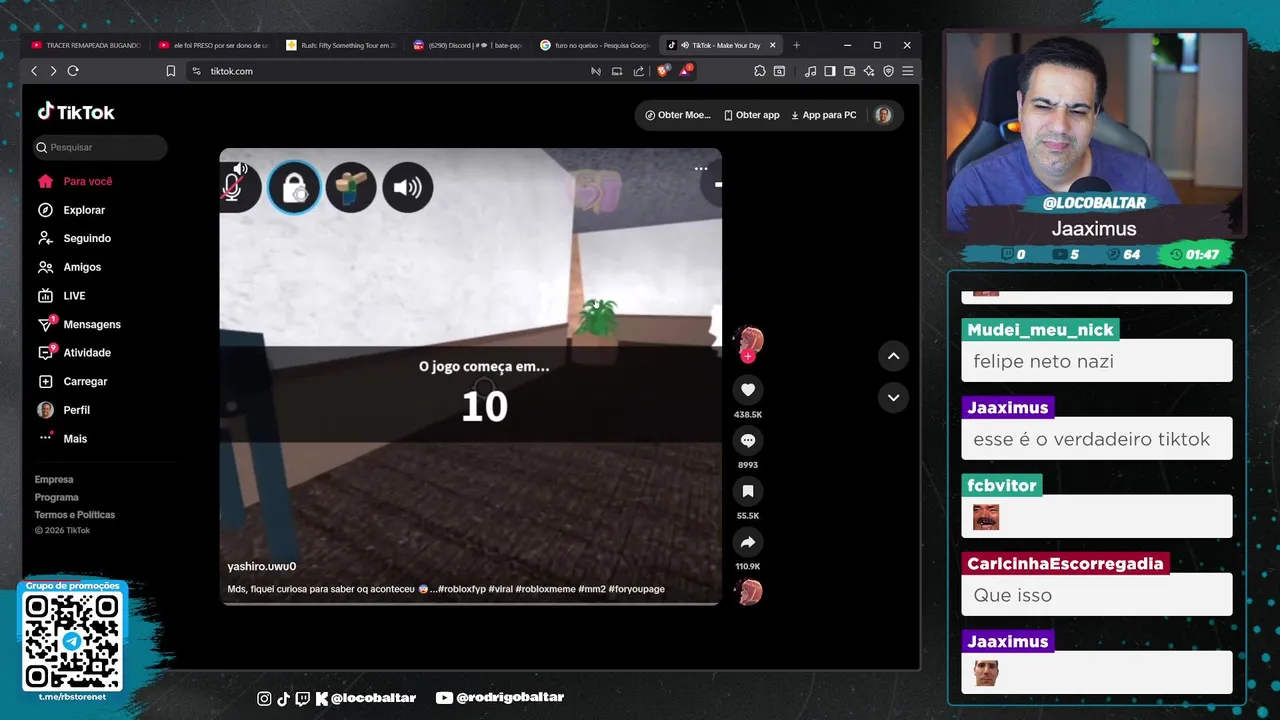Bookmark this page in the address bar
This screenshot has height=720, width=1280.
coord(171,71)
